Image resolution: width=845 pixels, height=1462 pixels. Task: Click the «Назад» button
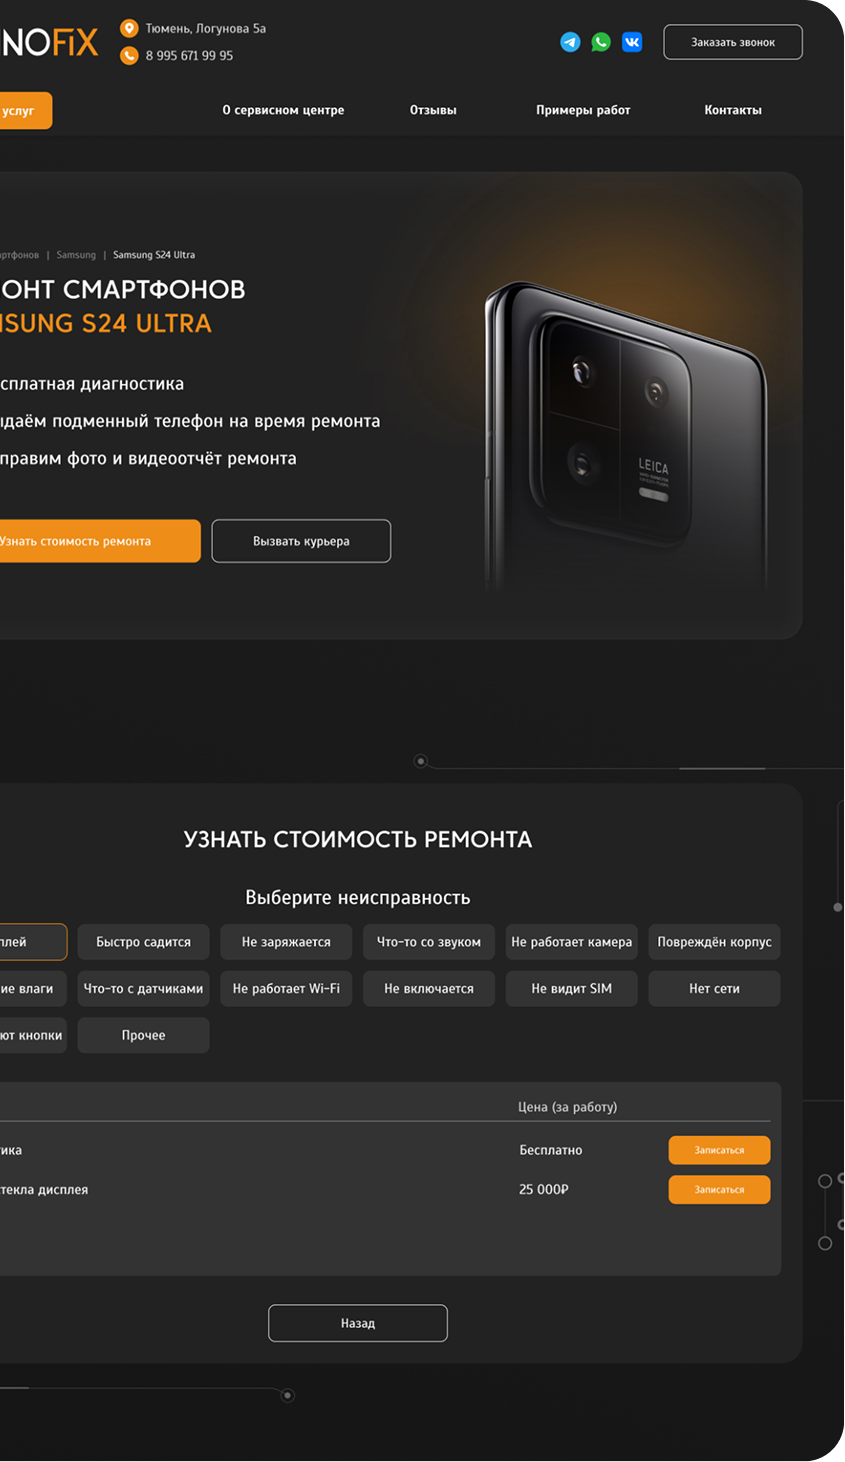pyautogui.click(x=358, y=1323)
